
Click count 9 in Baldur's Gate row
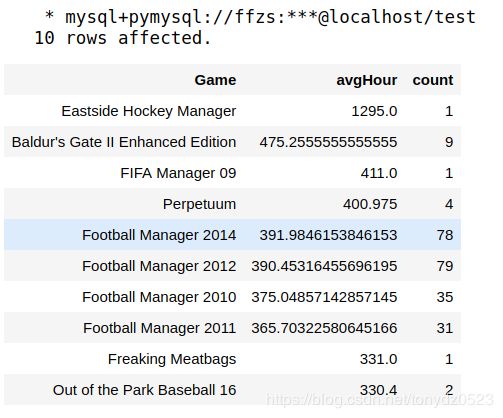pos(449,142)
